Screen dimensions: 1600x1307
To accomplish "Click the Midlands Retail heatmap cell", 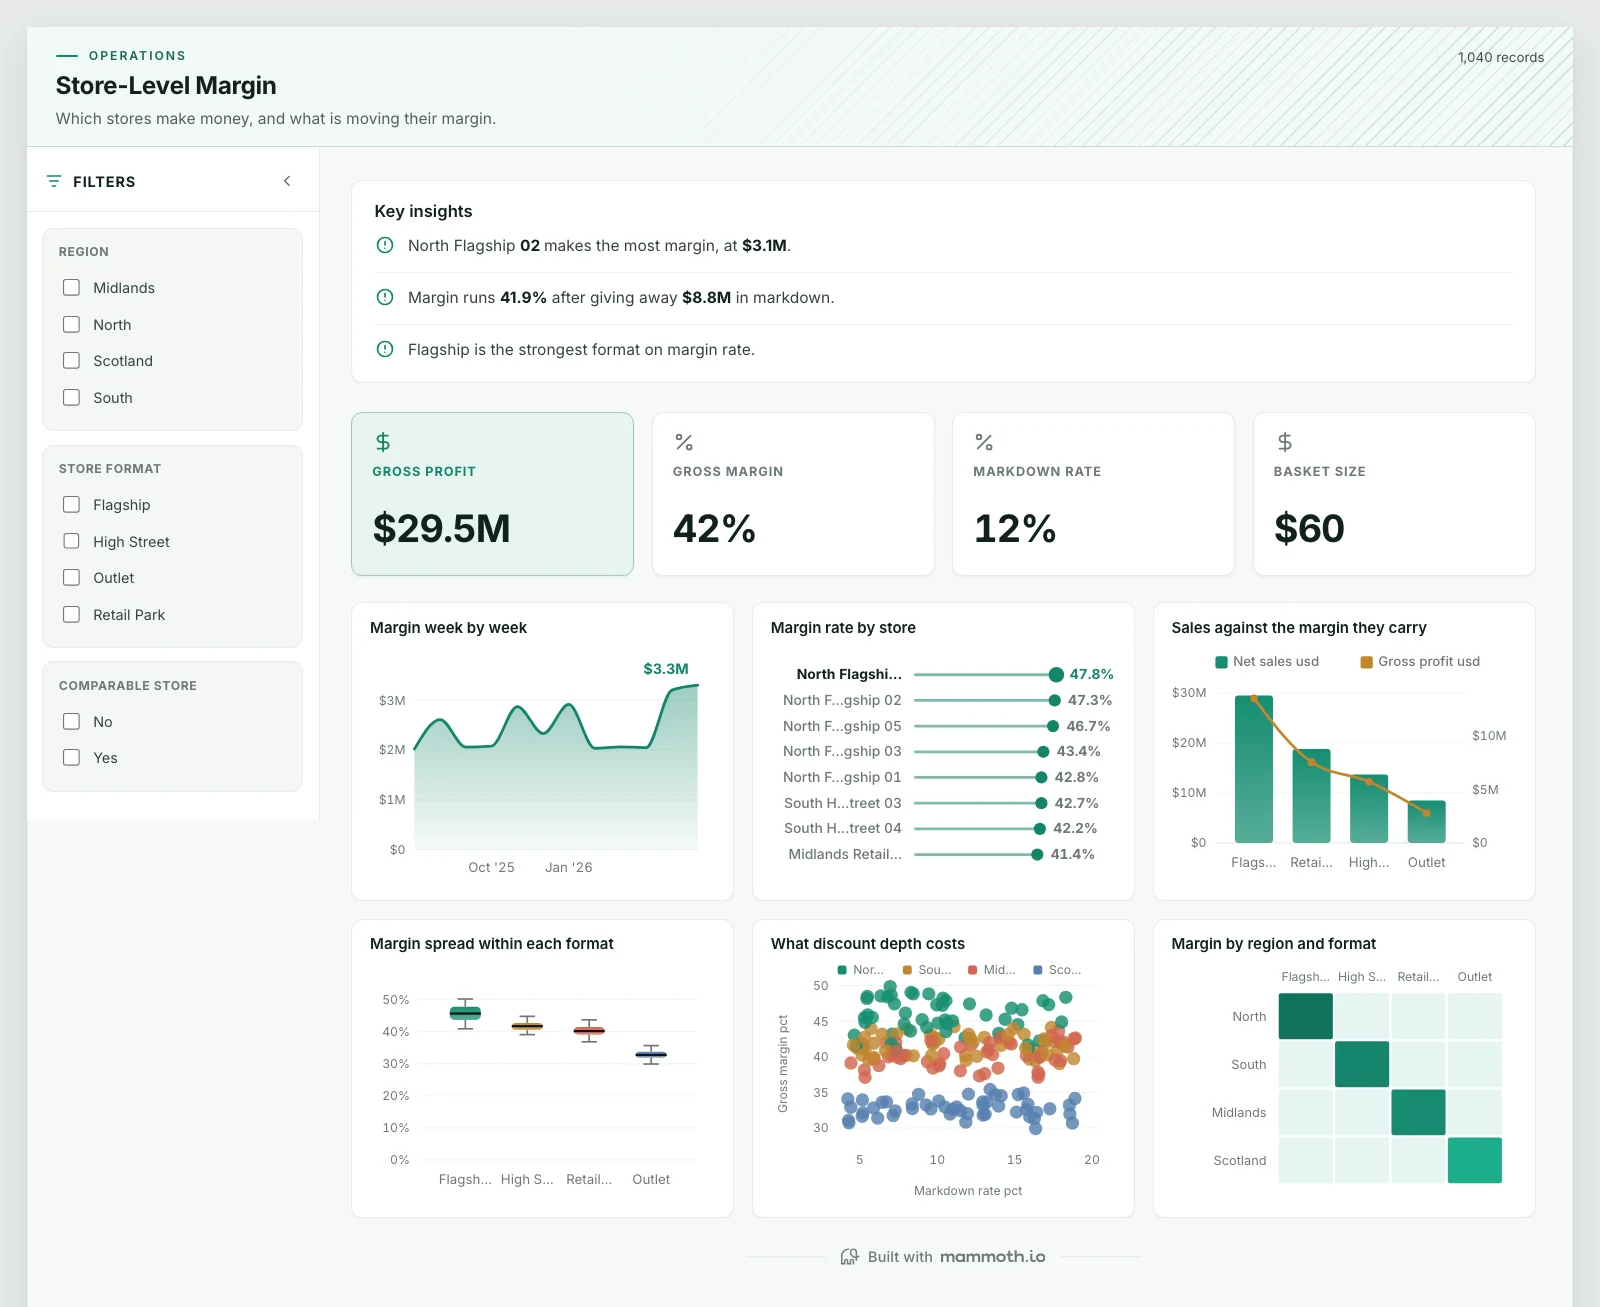I will click(1418, 1112).
